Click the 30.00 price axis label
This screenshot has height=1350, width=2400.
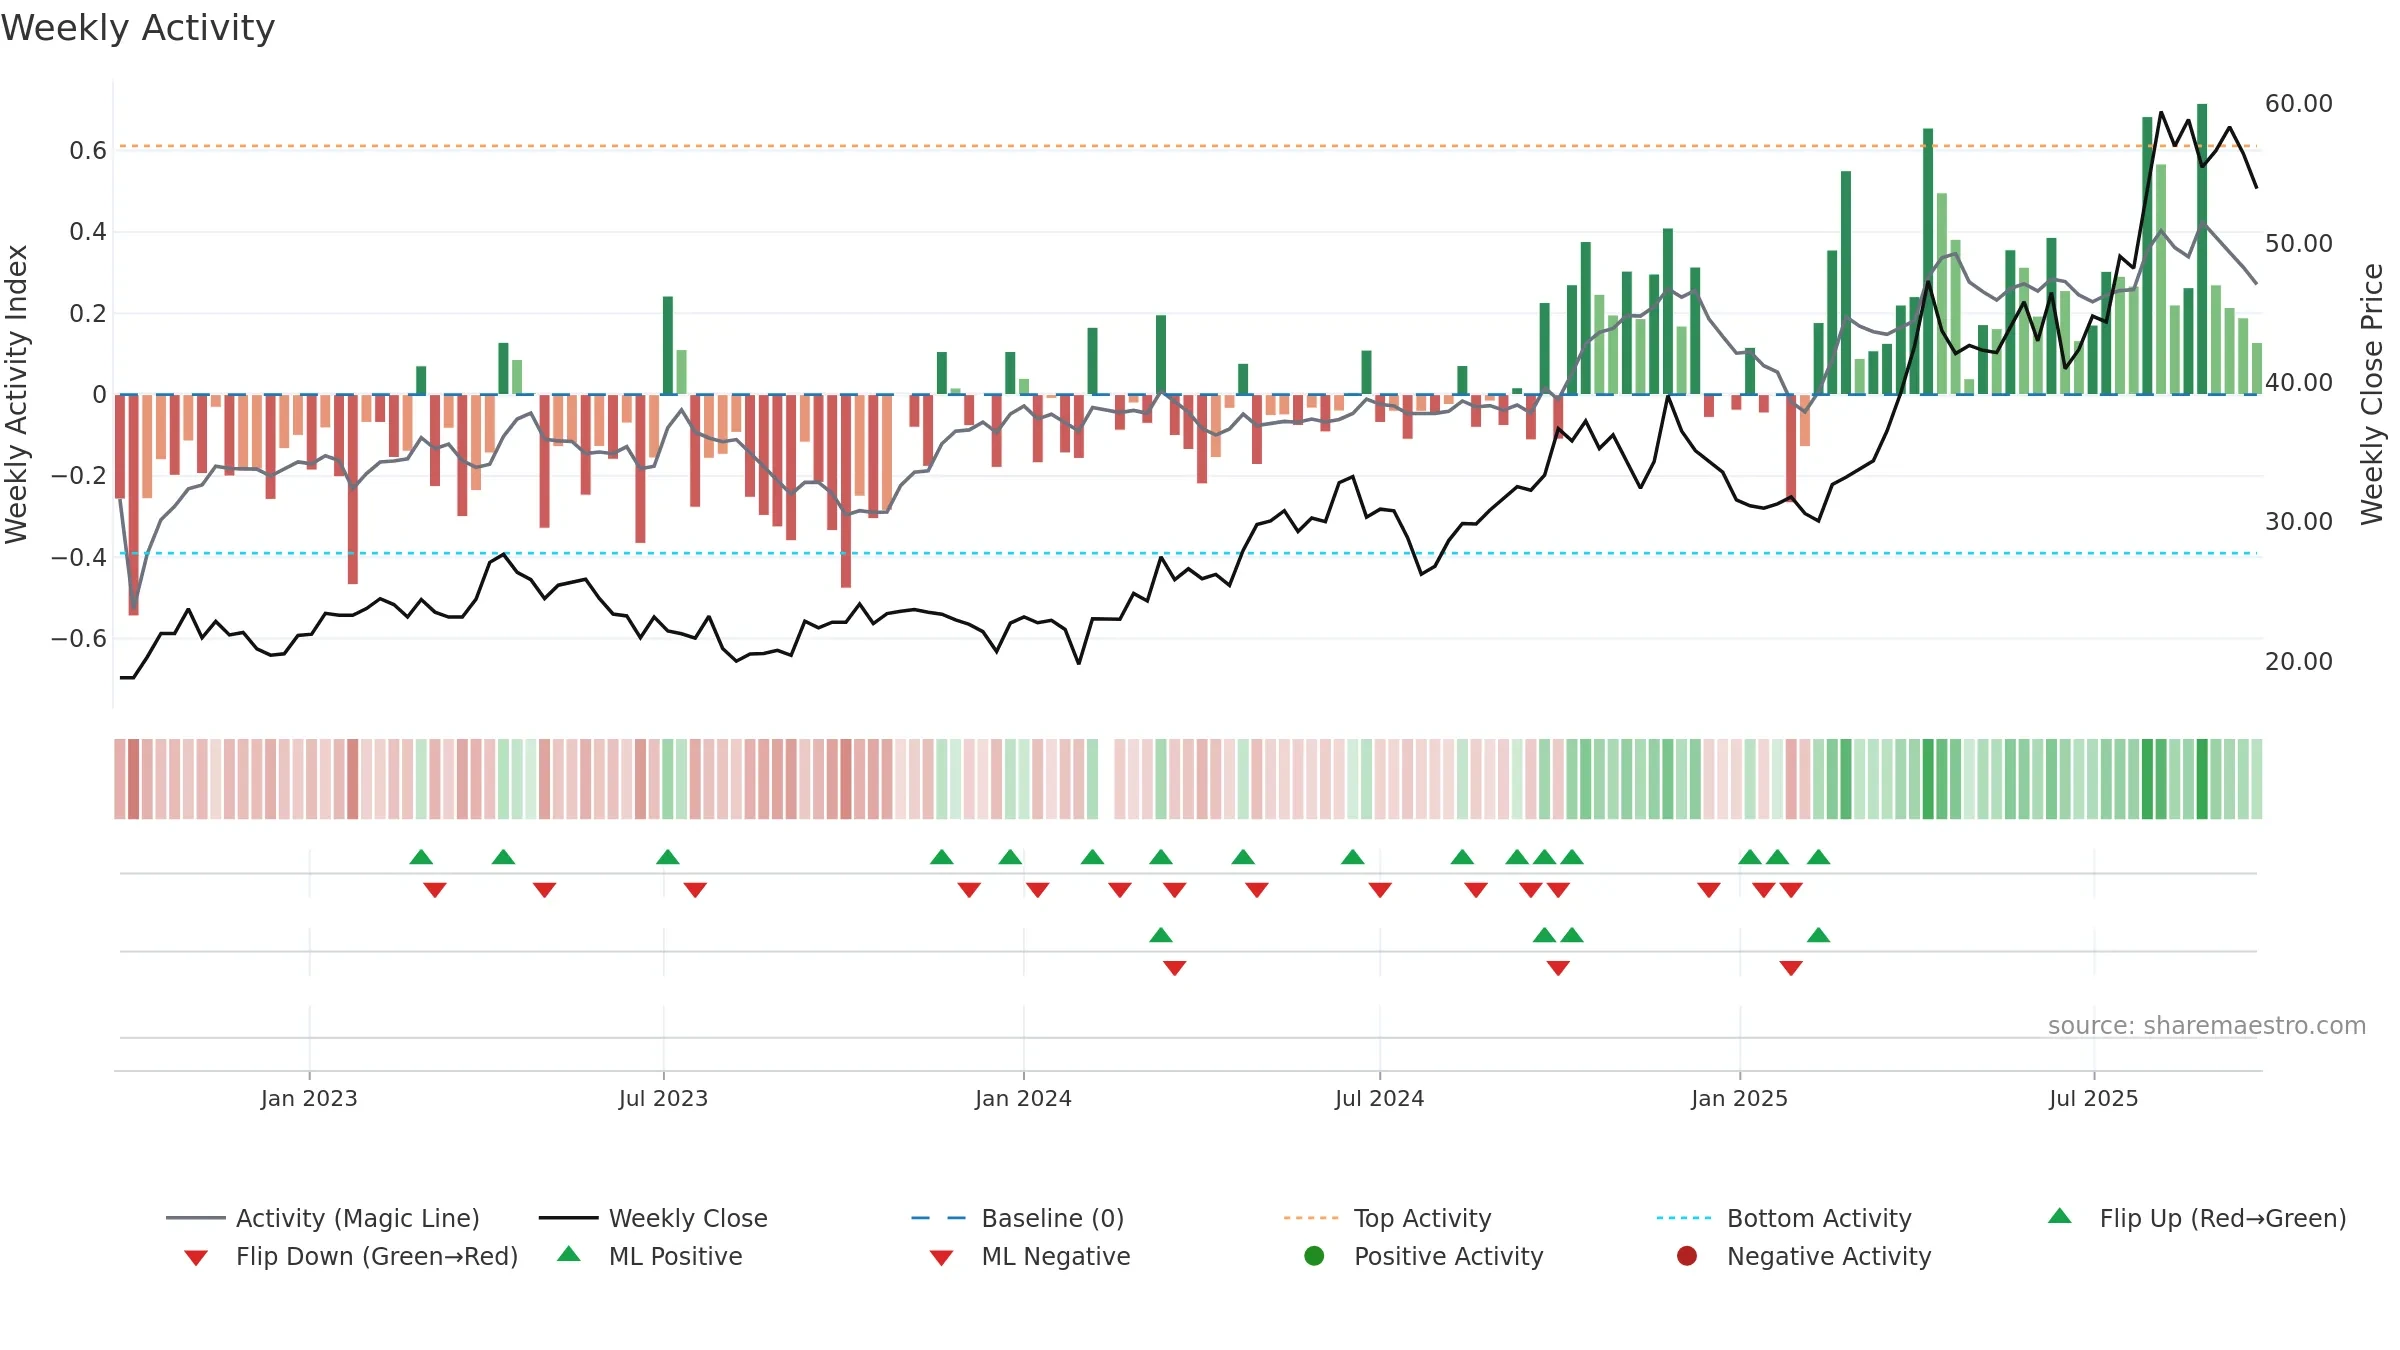click(x=2298, y=522)
